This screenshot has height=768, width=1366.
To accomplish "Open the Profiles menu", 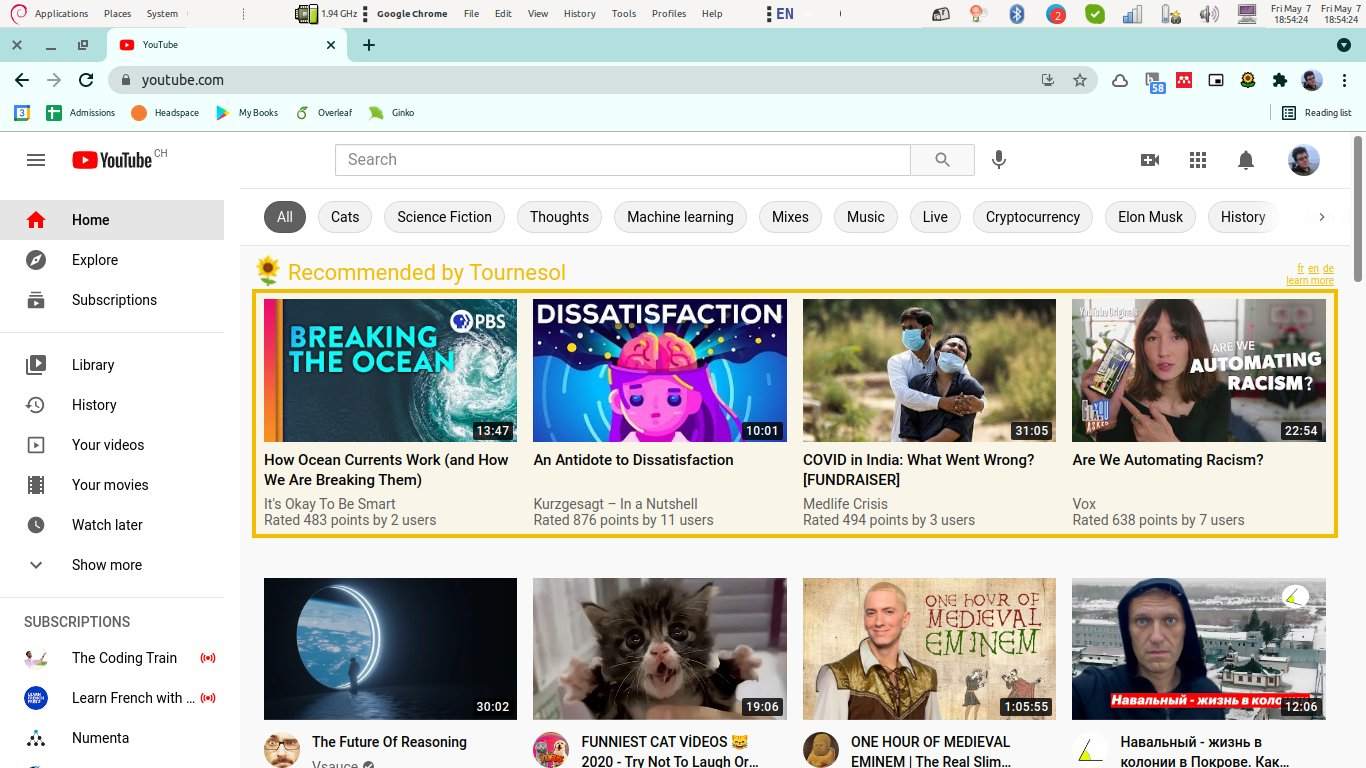I will click(669, 14).
